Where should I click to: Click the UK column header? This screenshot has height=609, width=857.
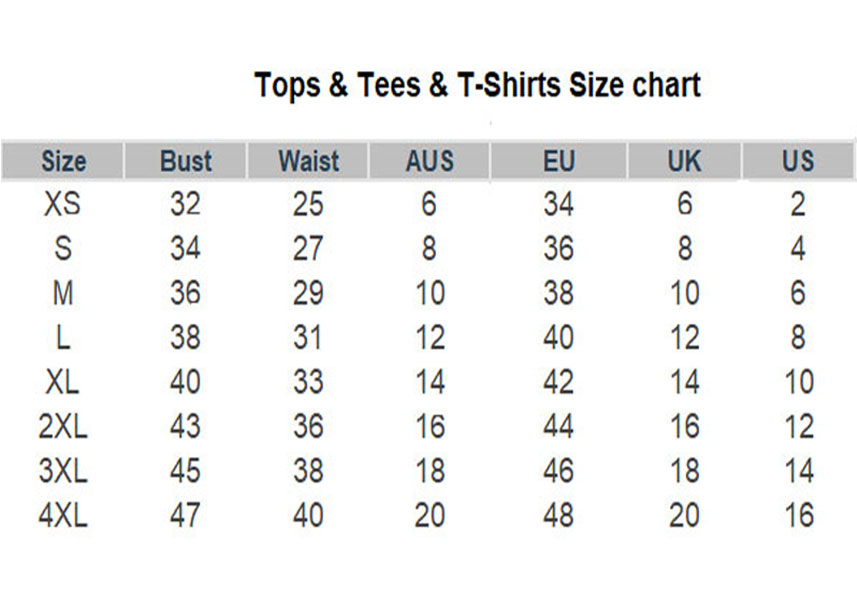pos(684,161)
